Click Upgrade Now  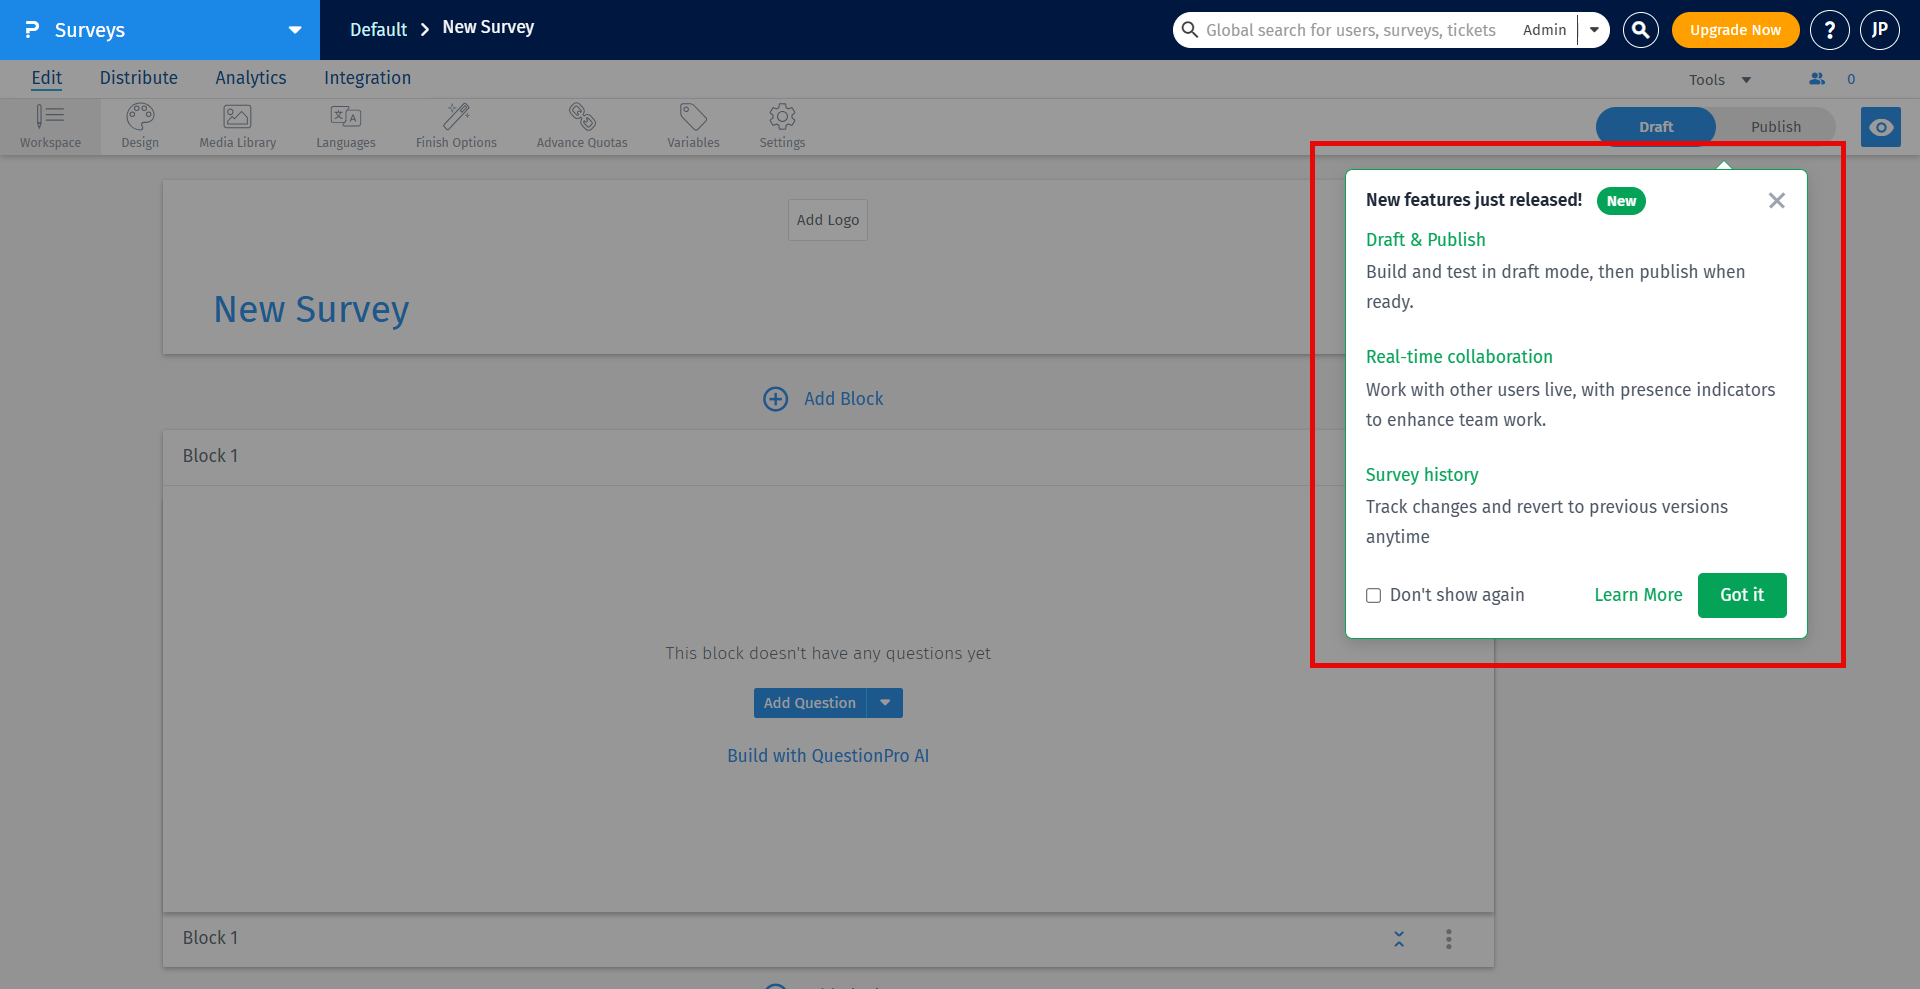tap(1734, 30)
